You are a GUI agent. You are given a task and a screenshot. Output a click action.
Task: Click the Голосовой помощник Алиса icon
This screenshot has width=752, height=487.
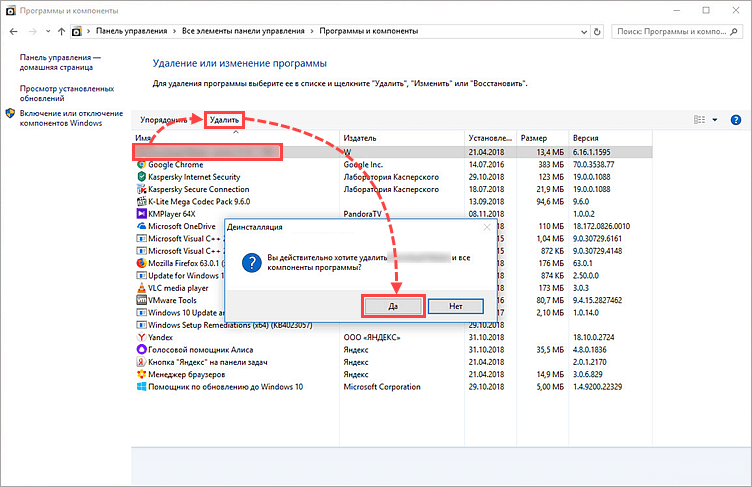pyautogui.click(x=141, y=350)
